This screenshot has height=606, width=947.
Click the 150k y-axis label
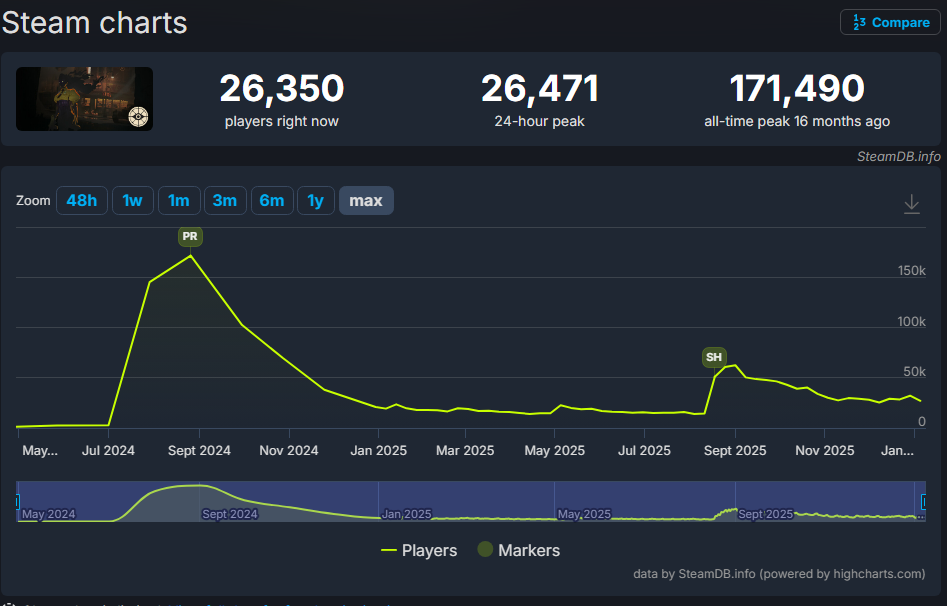click(911, 271)
